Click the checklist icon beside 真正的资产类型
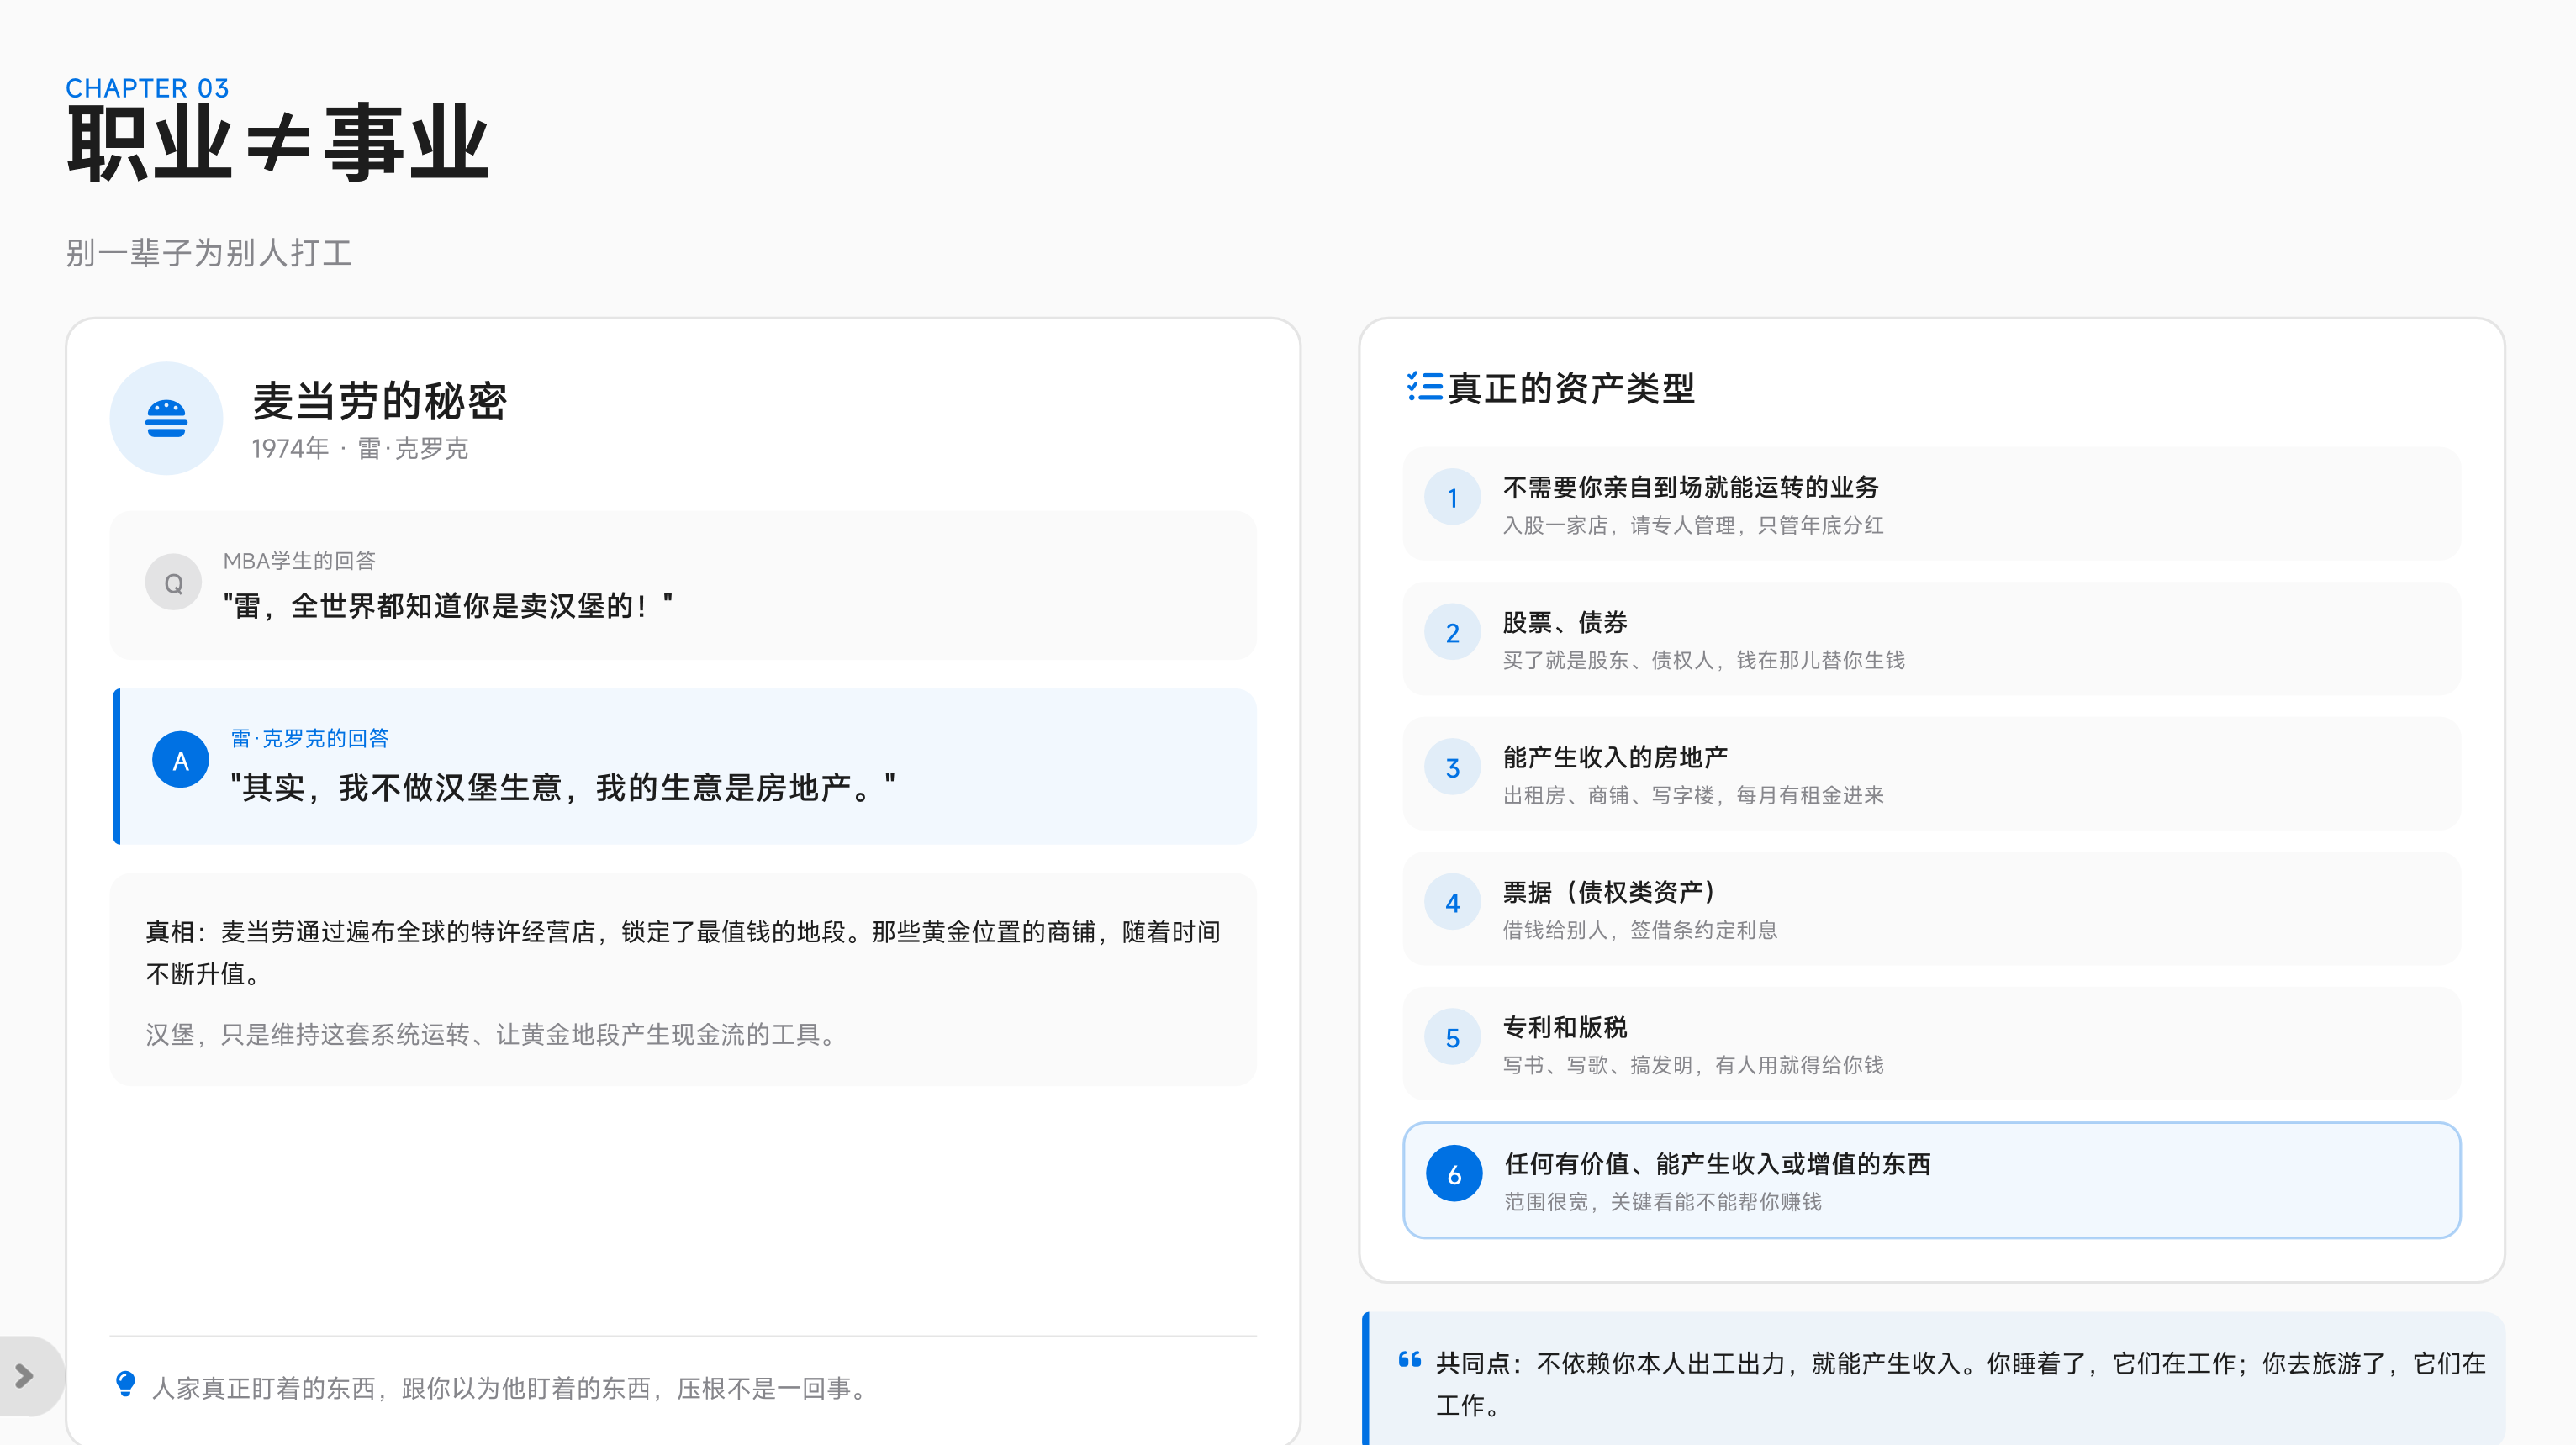 (x=1424, y=386)
